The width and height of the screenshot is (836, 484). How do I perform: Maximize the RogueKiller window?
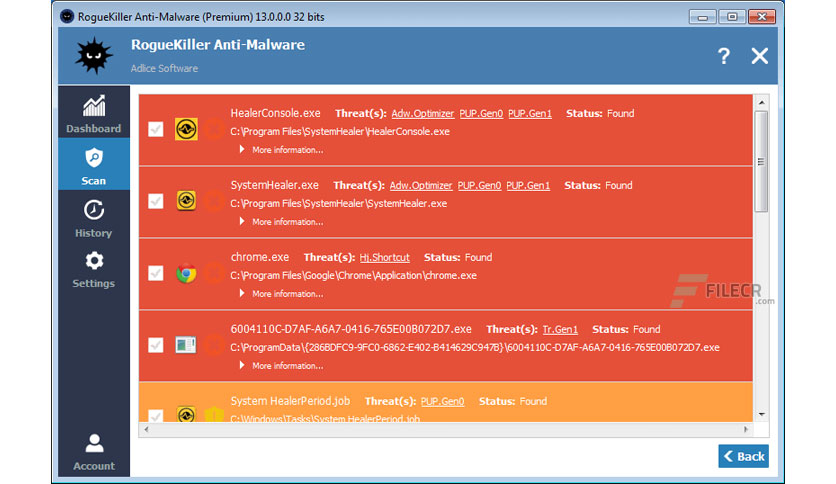732,17
